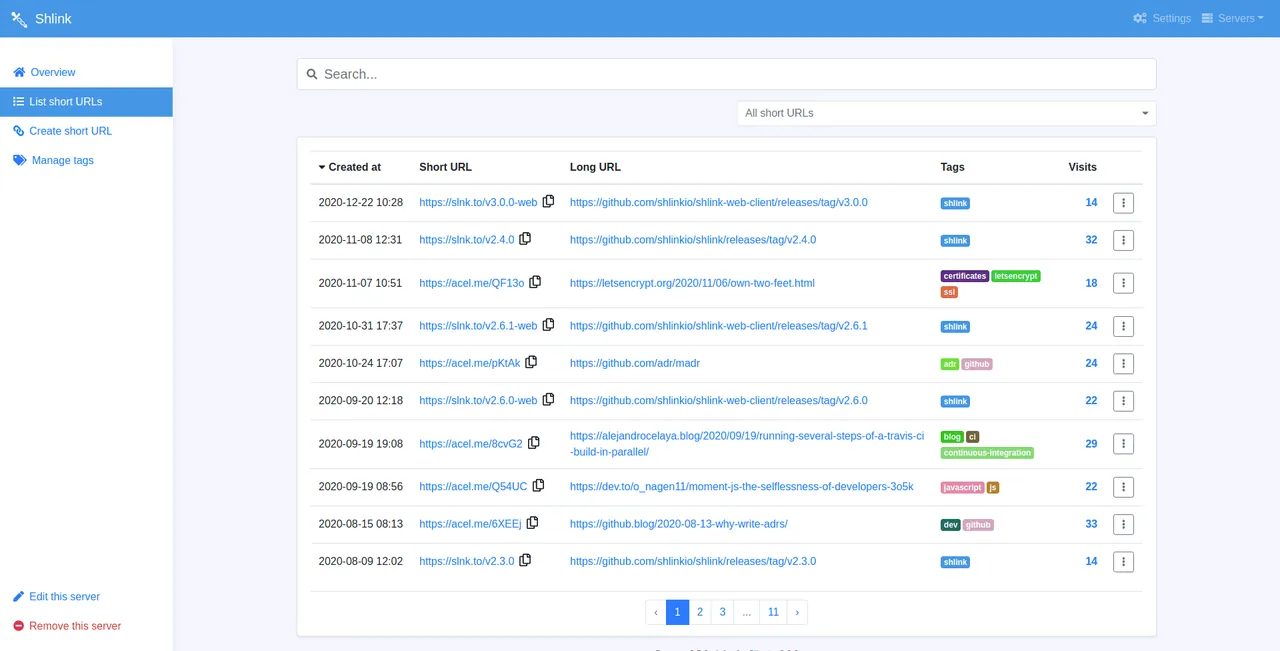The height and width of the screenshot is (651, 1280).
Task: Select the ssl tag
Action: click(x=950, y=292)
